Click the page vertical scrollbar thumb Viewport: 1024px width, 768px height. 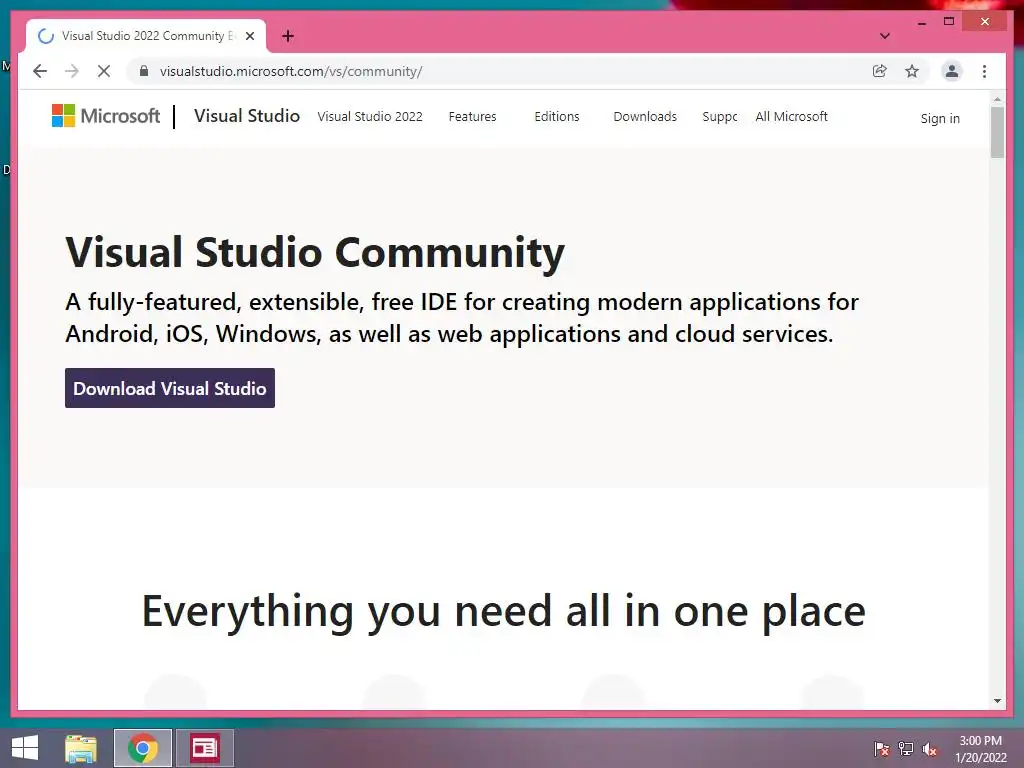(x=997, y=132)
